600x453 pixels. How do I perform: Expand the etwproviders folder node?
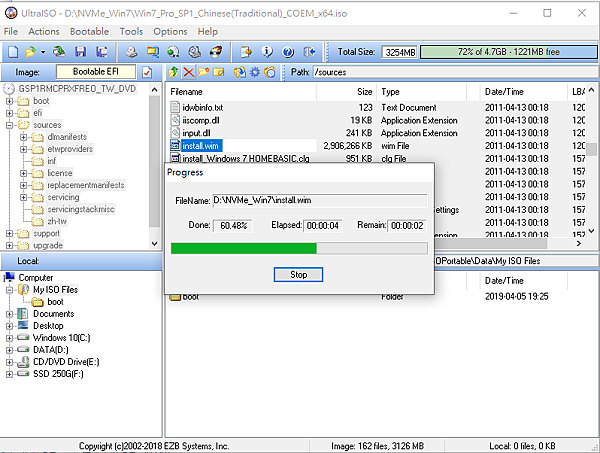point(24,149)
